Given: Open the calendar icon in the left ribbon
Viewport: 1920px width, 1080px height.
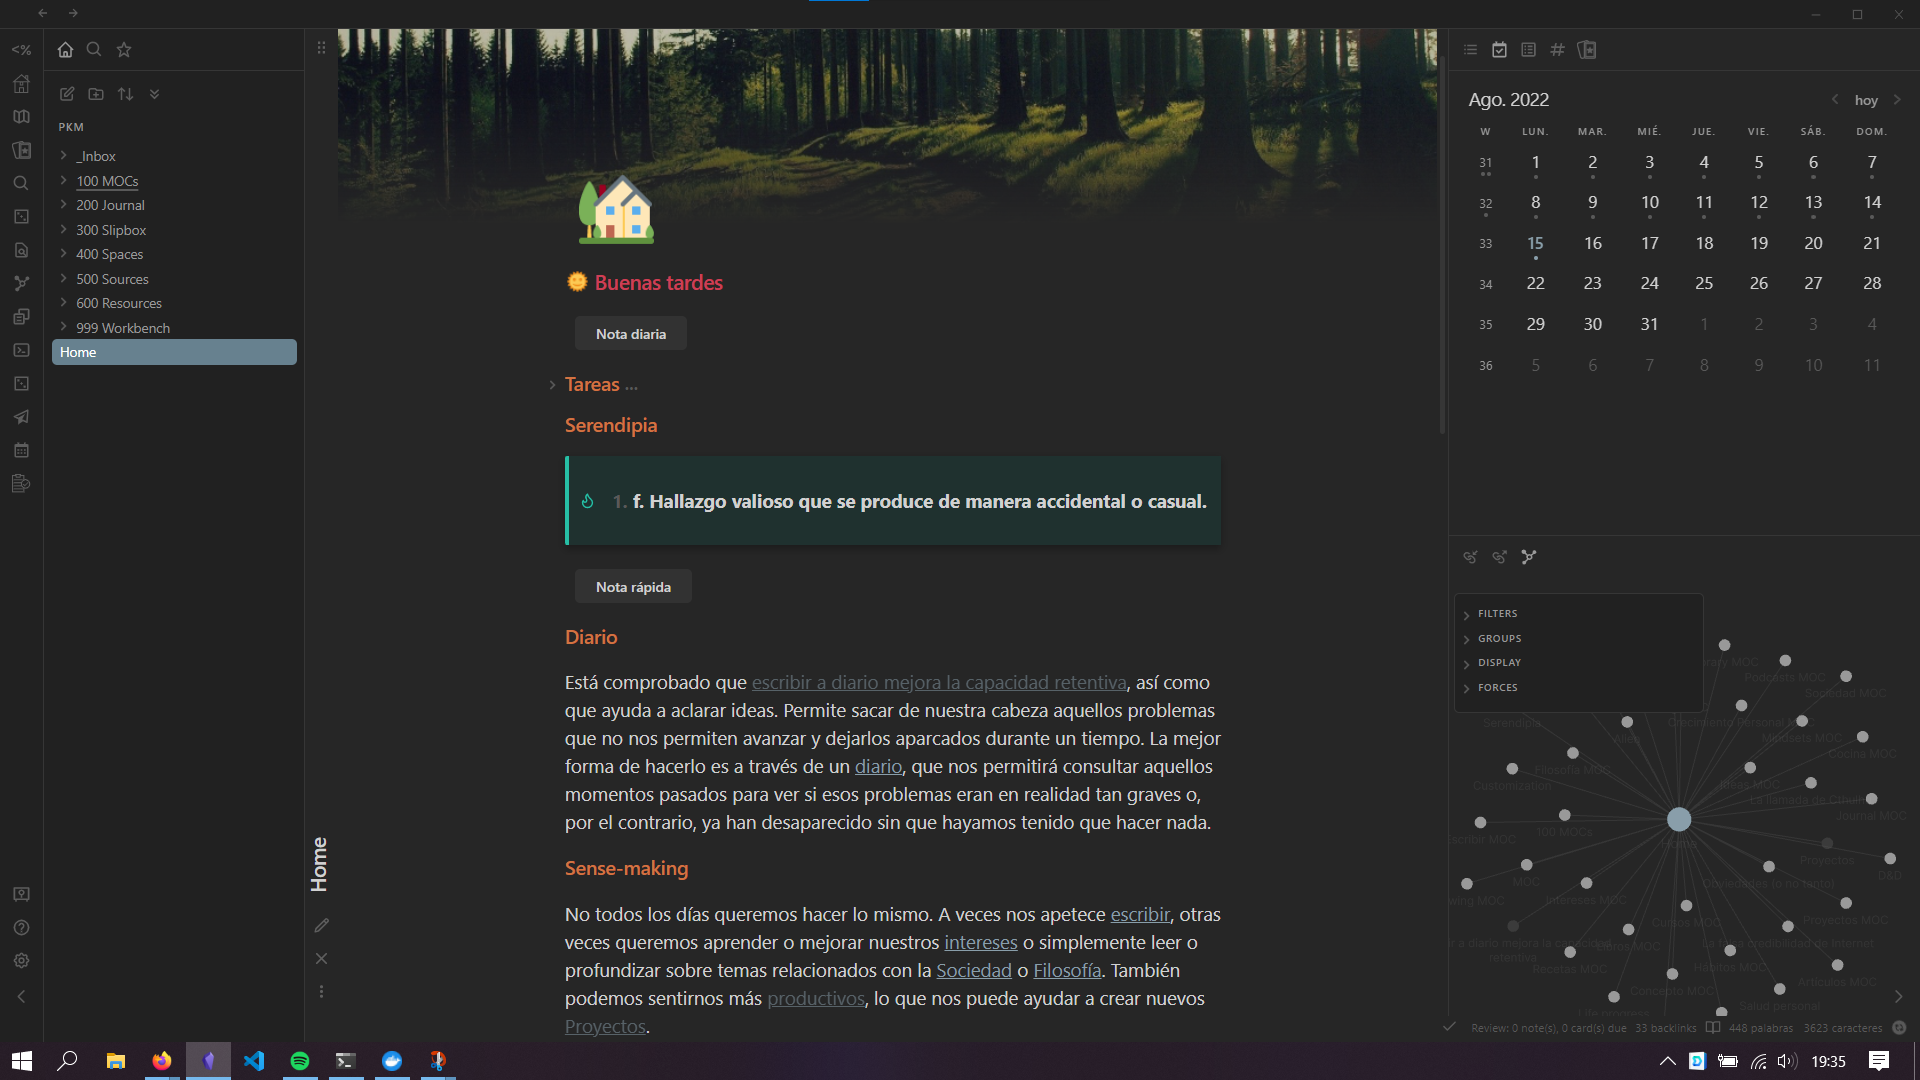Looking at the screenshot, I should pyautogui.click(x=21, y=450).
